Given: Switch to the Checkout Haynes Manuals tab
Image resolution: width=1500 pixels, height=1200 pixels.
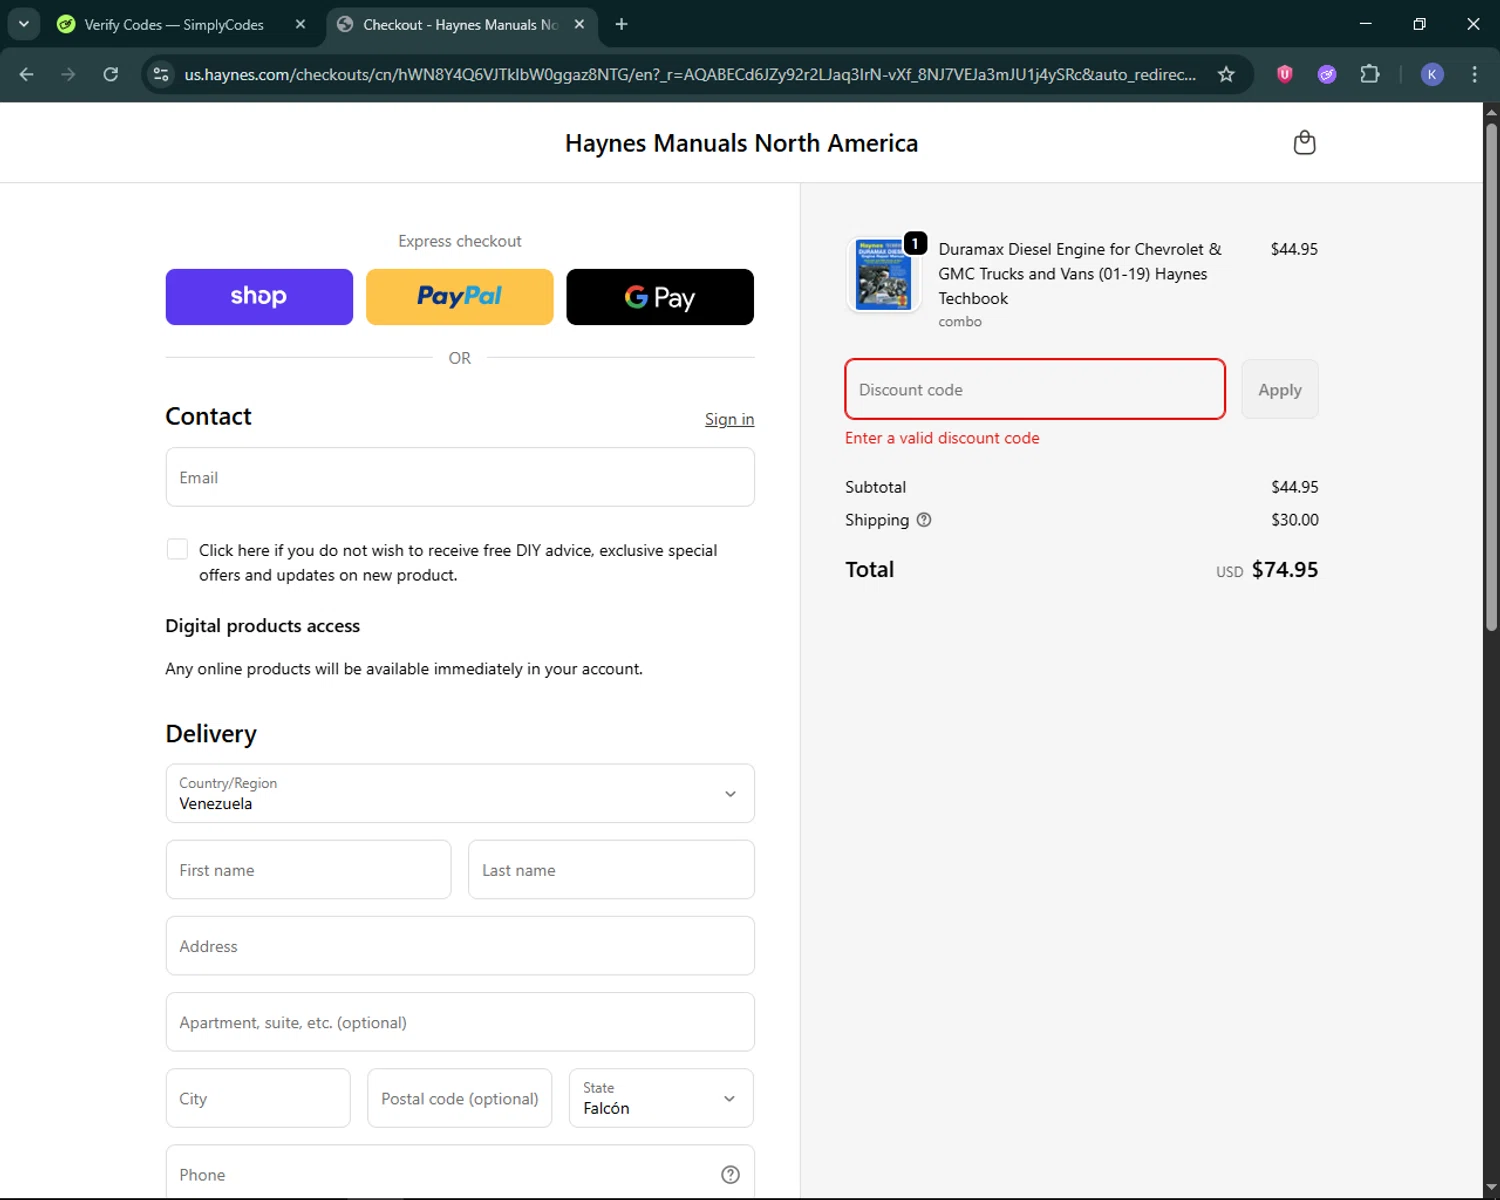Looking at the screenshot, I should [x=462, y=24].
